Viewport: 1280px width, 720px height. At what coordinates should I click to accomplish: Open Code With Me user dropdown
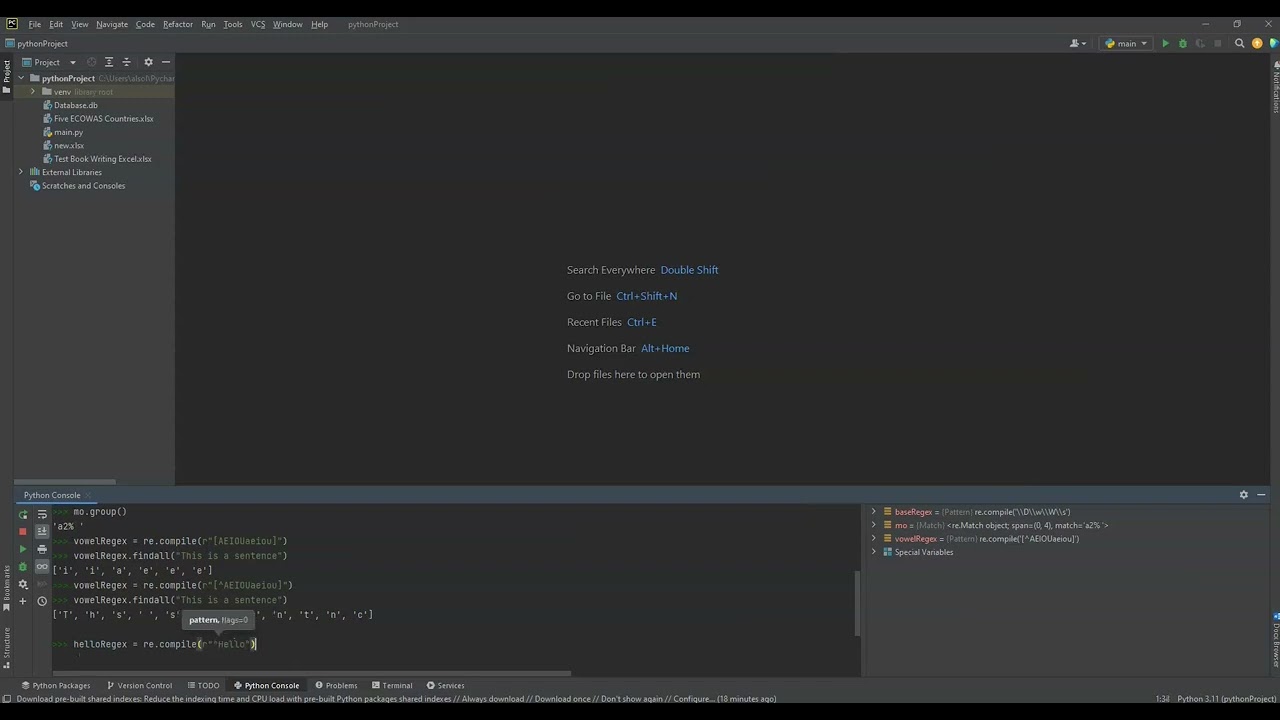[1078, 43]
